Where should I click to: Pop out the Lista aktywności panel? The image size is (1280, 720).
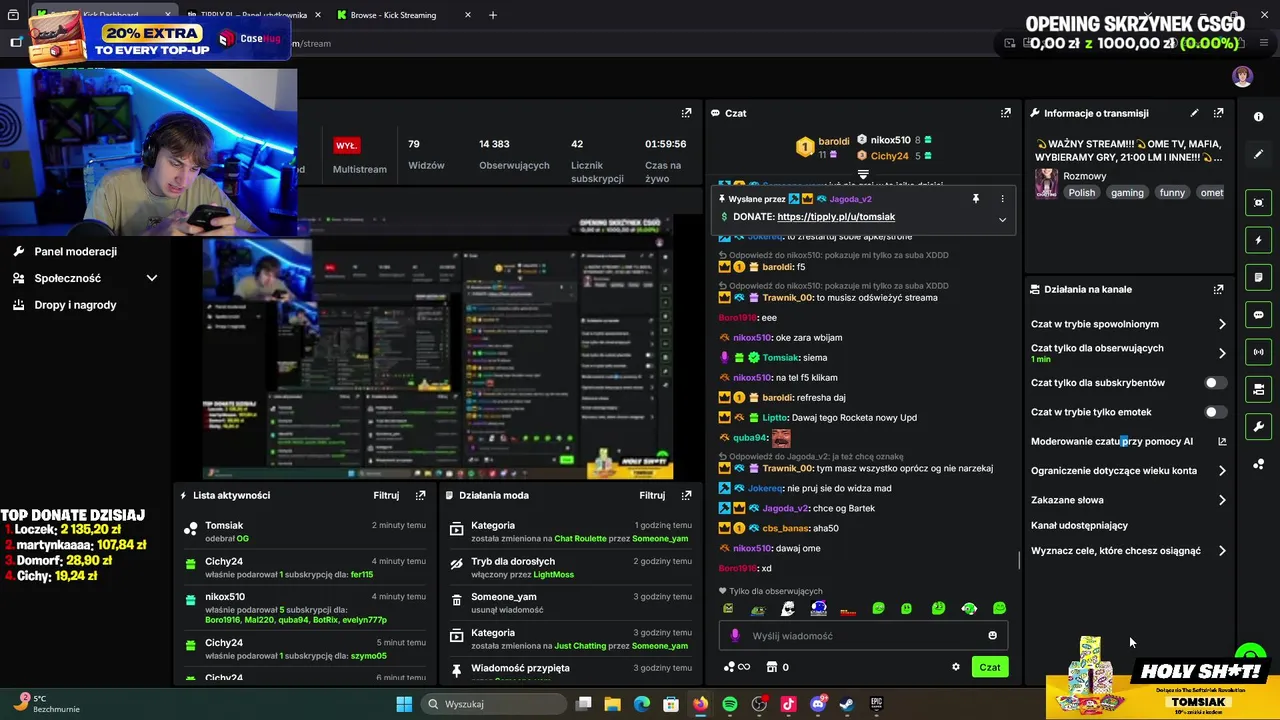tap(420, 495)
